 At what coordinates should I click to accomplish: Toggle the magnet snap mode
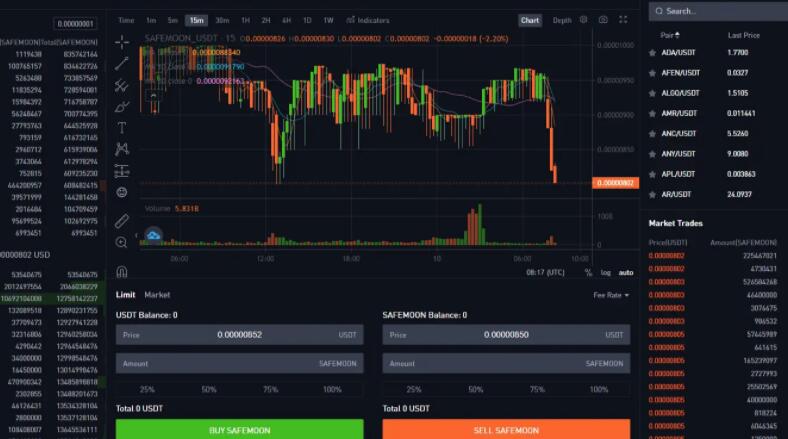(122, 272)
